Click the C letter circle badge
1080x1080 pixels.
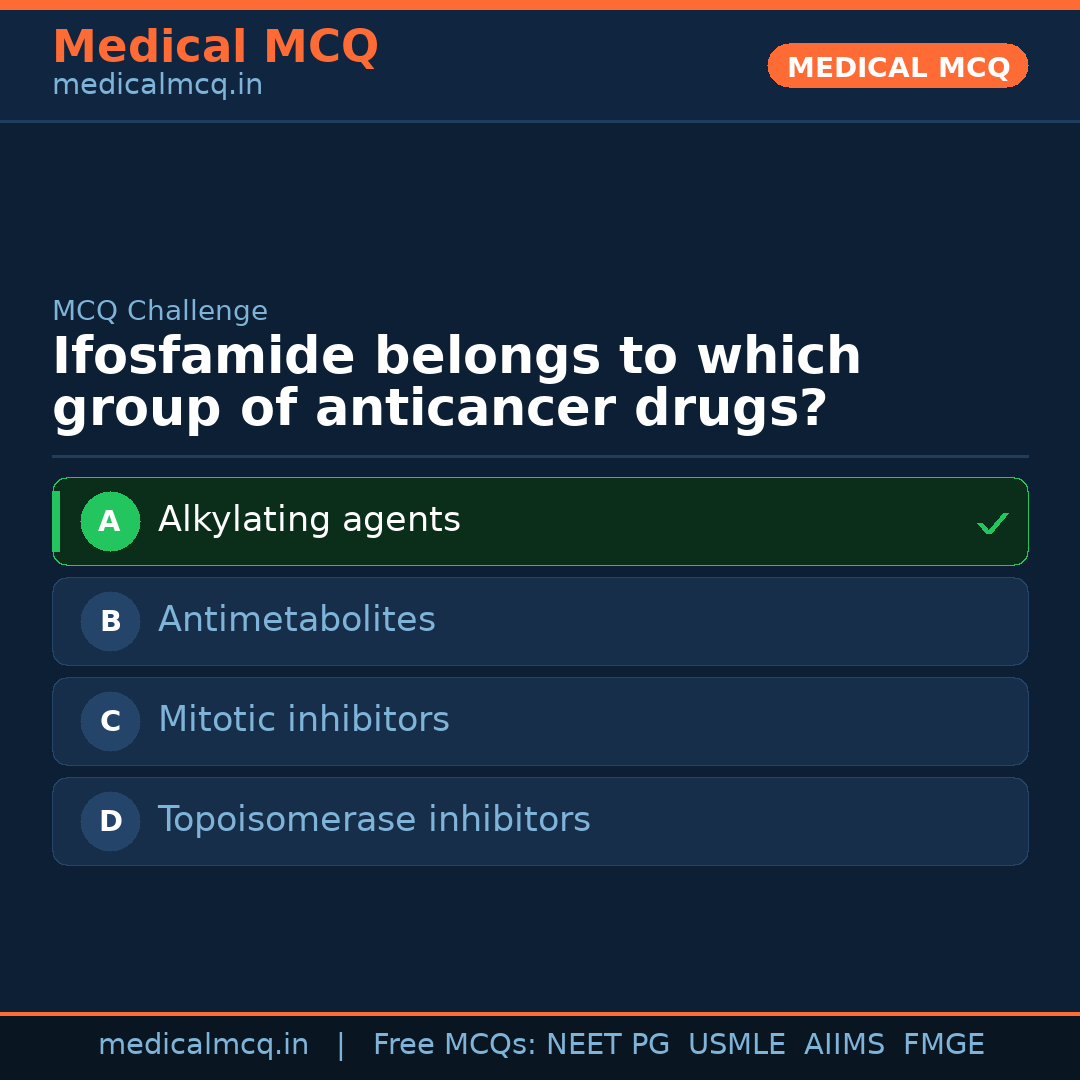(110, 721)
